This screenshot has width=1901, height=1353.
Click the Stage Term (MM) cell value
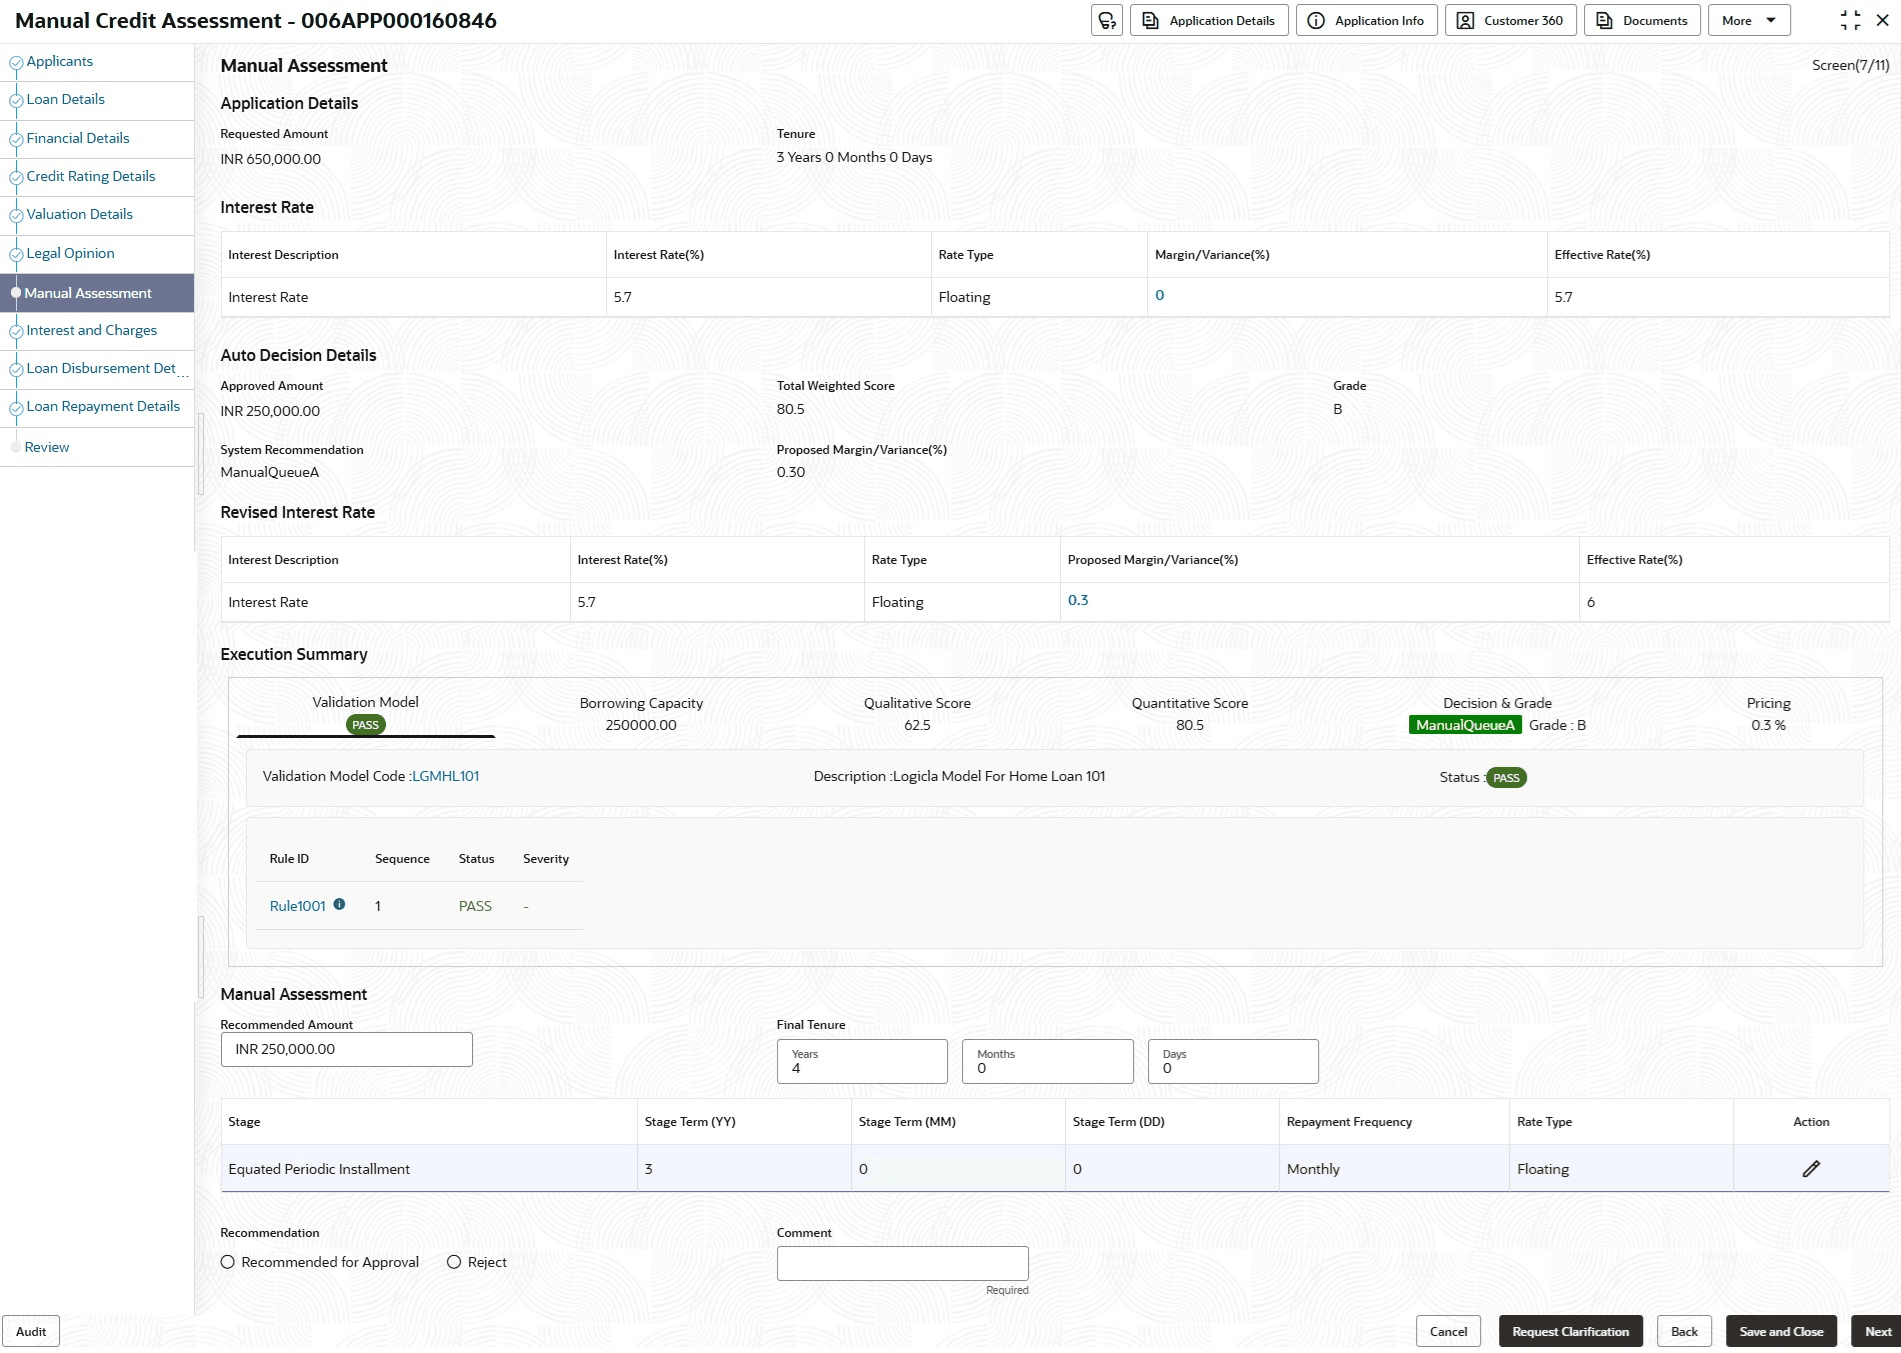863,1169
